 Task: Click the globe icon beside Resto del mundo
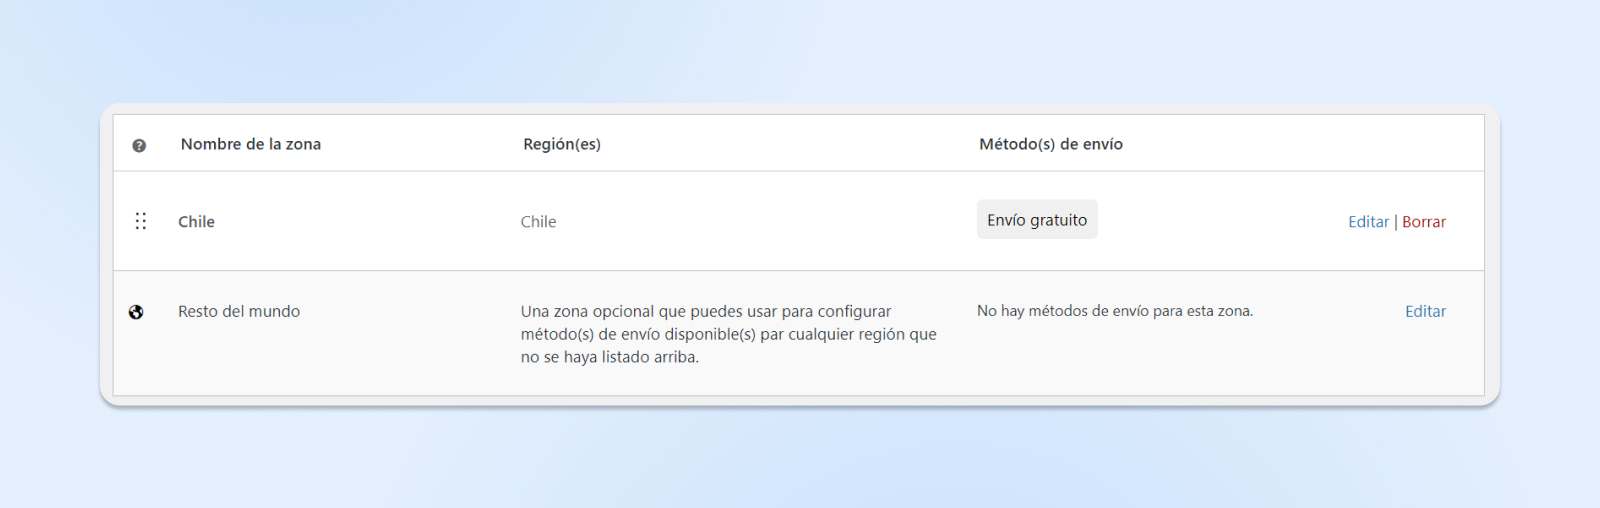136,312
